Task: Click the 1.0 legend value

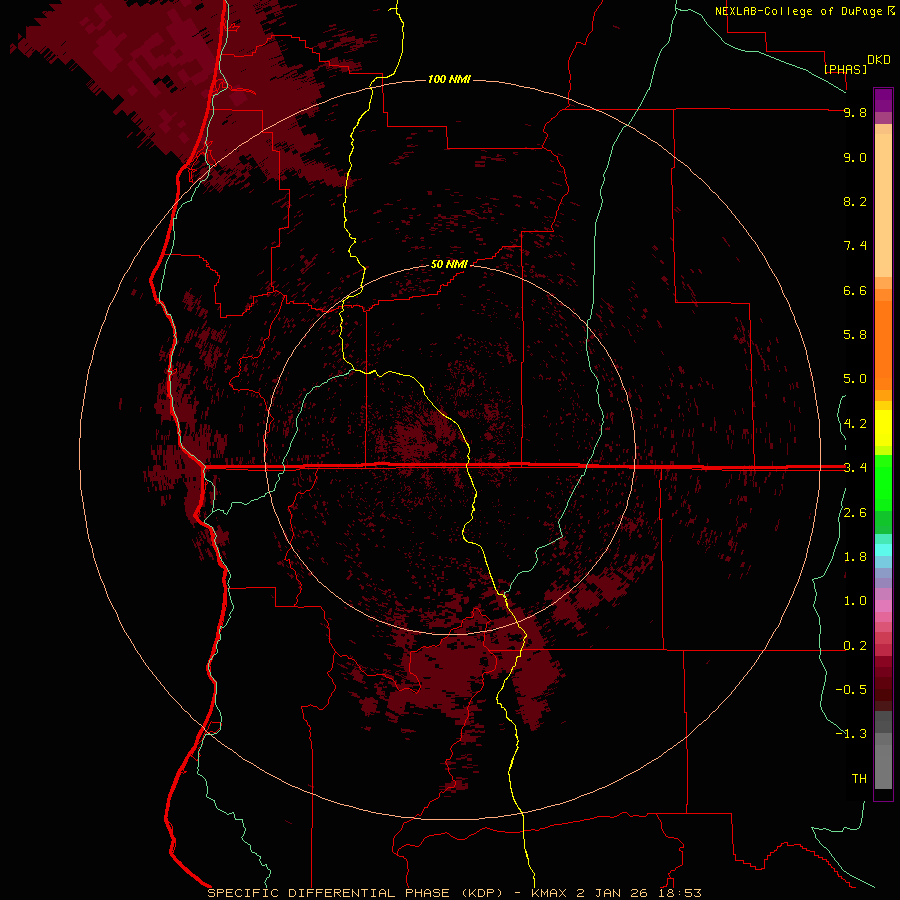Action: (x=855, y=601)
